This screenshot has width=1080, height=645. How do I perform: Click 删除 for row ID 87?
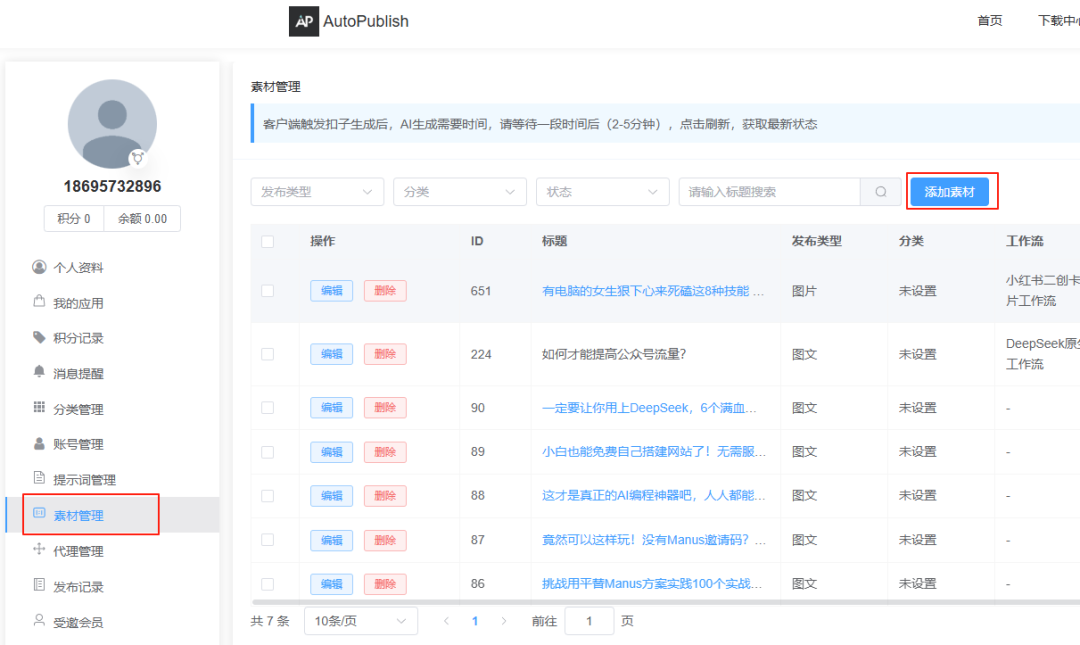click(385, 540)
